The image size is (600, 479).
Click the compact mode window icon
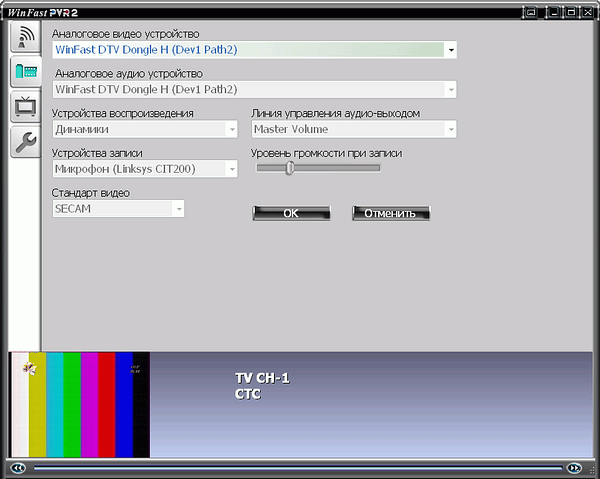click(x=530, y=12)
